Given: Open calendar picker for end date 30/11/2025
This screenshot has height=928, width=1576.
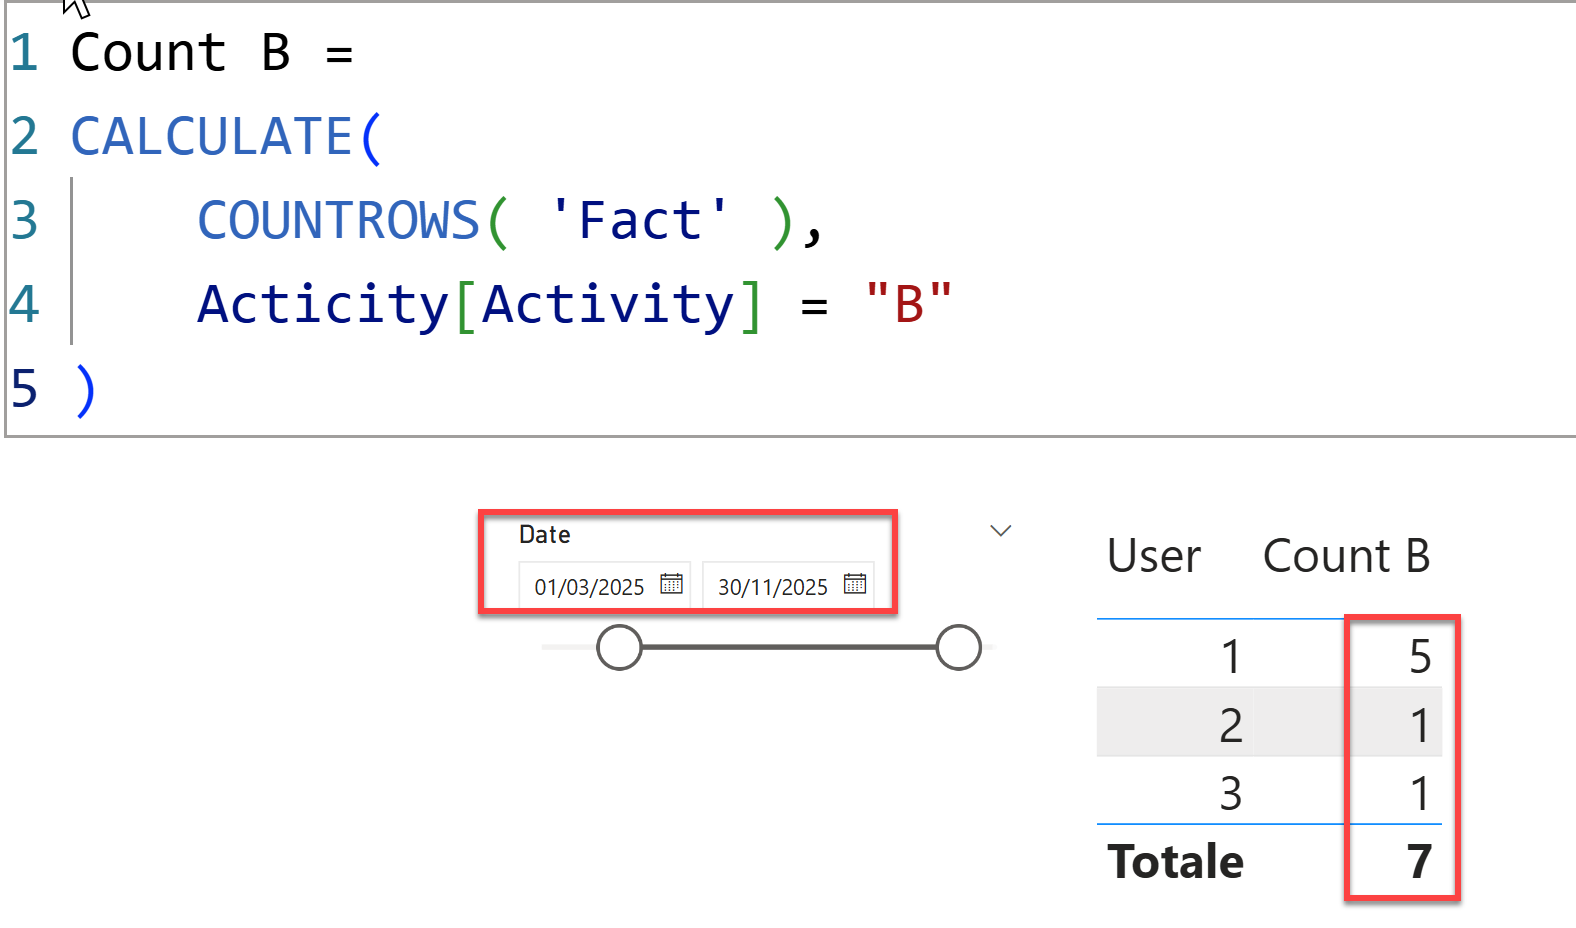Looking at the screenshot, I should click(855, 584).
